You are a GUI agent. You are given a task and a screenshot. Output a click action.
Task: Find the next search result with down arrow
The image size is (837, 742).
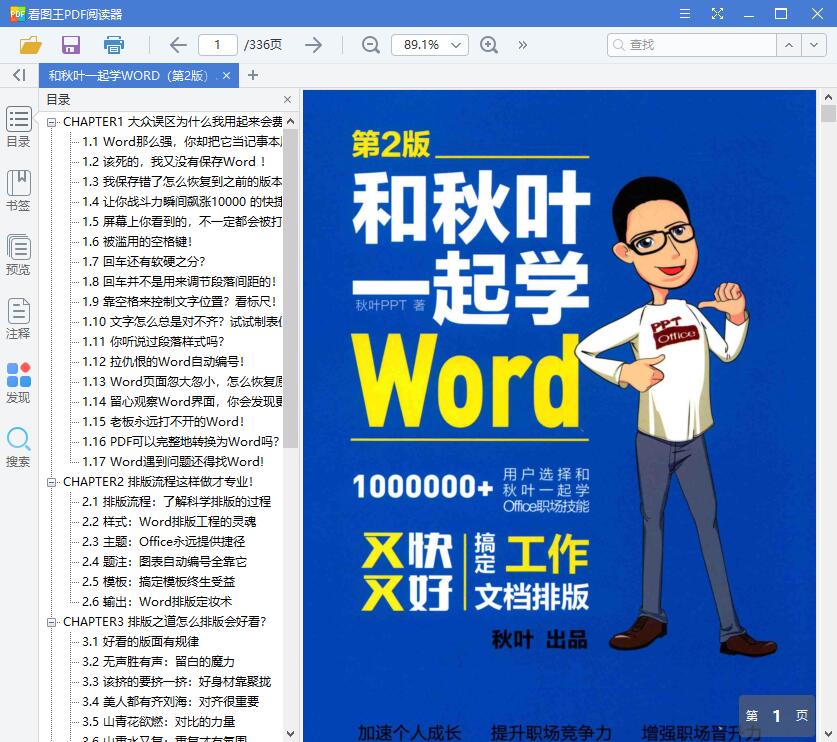pyautogui.click(x=814, y=45)
